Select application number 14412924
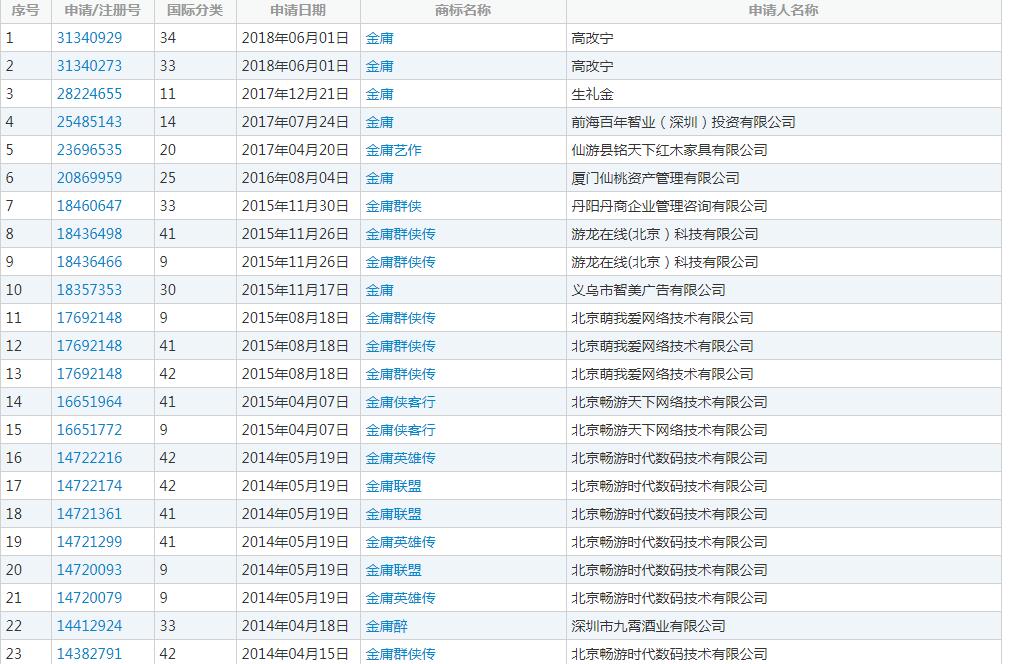Image resolution: width=1012 pixels, height=664 pixels. 89,626
